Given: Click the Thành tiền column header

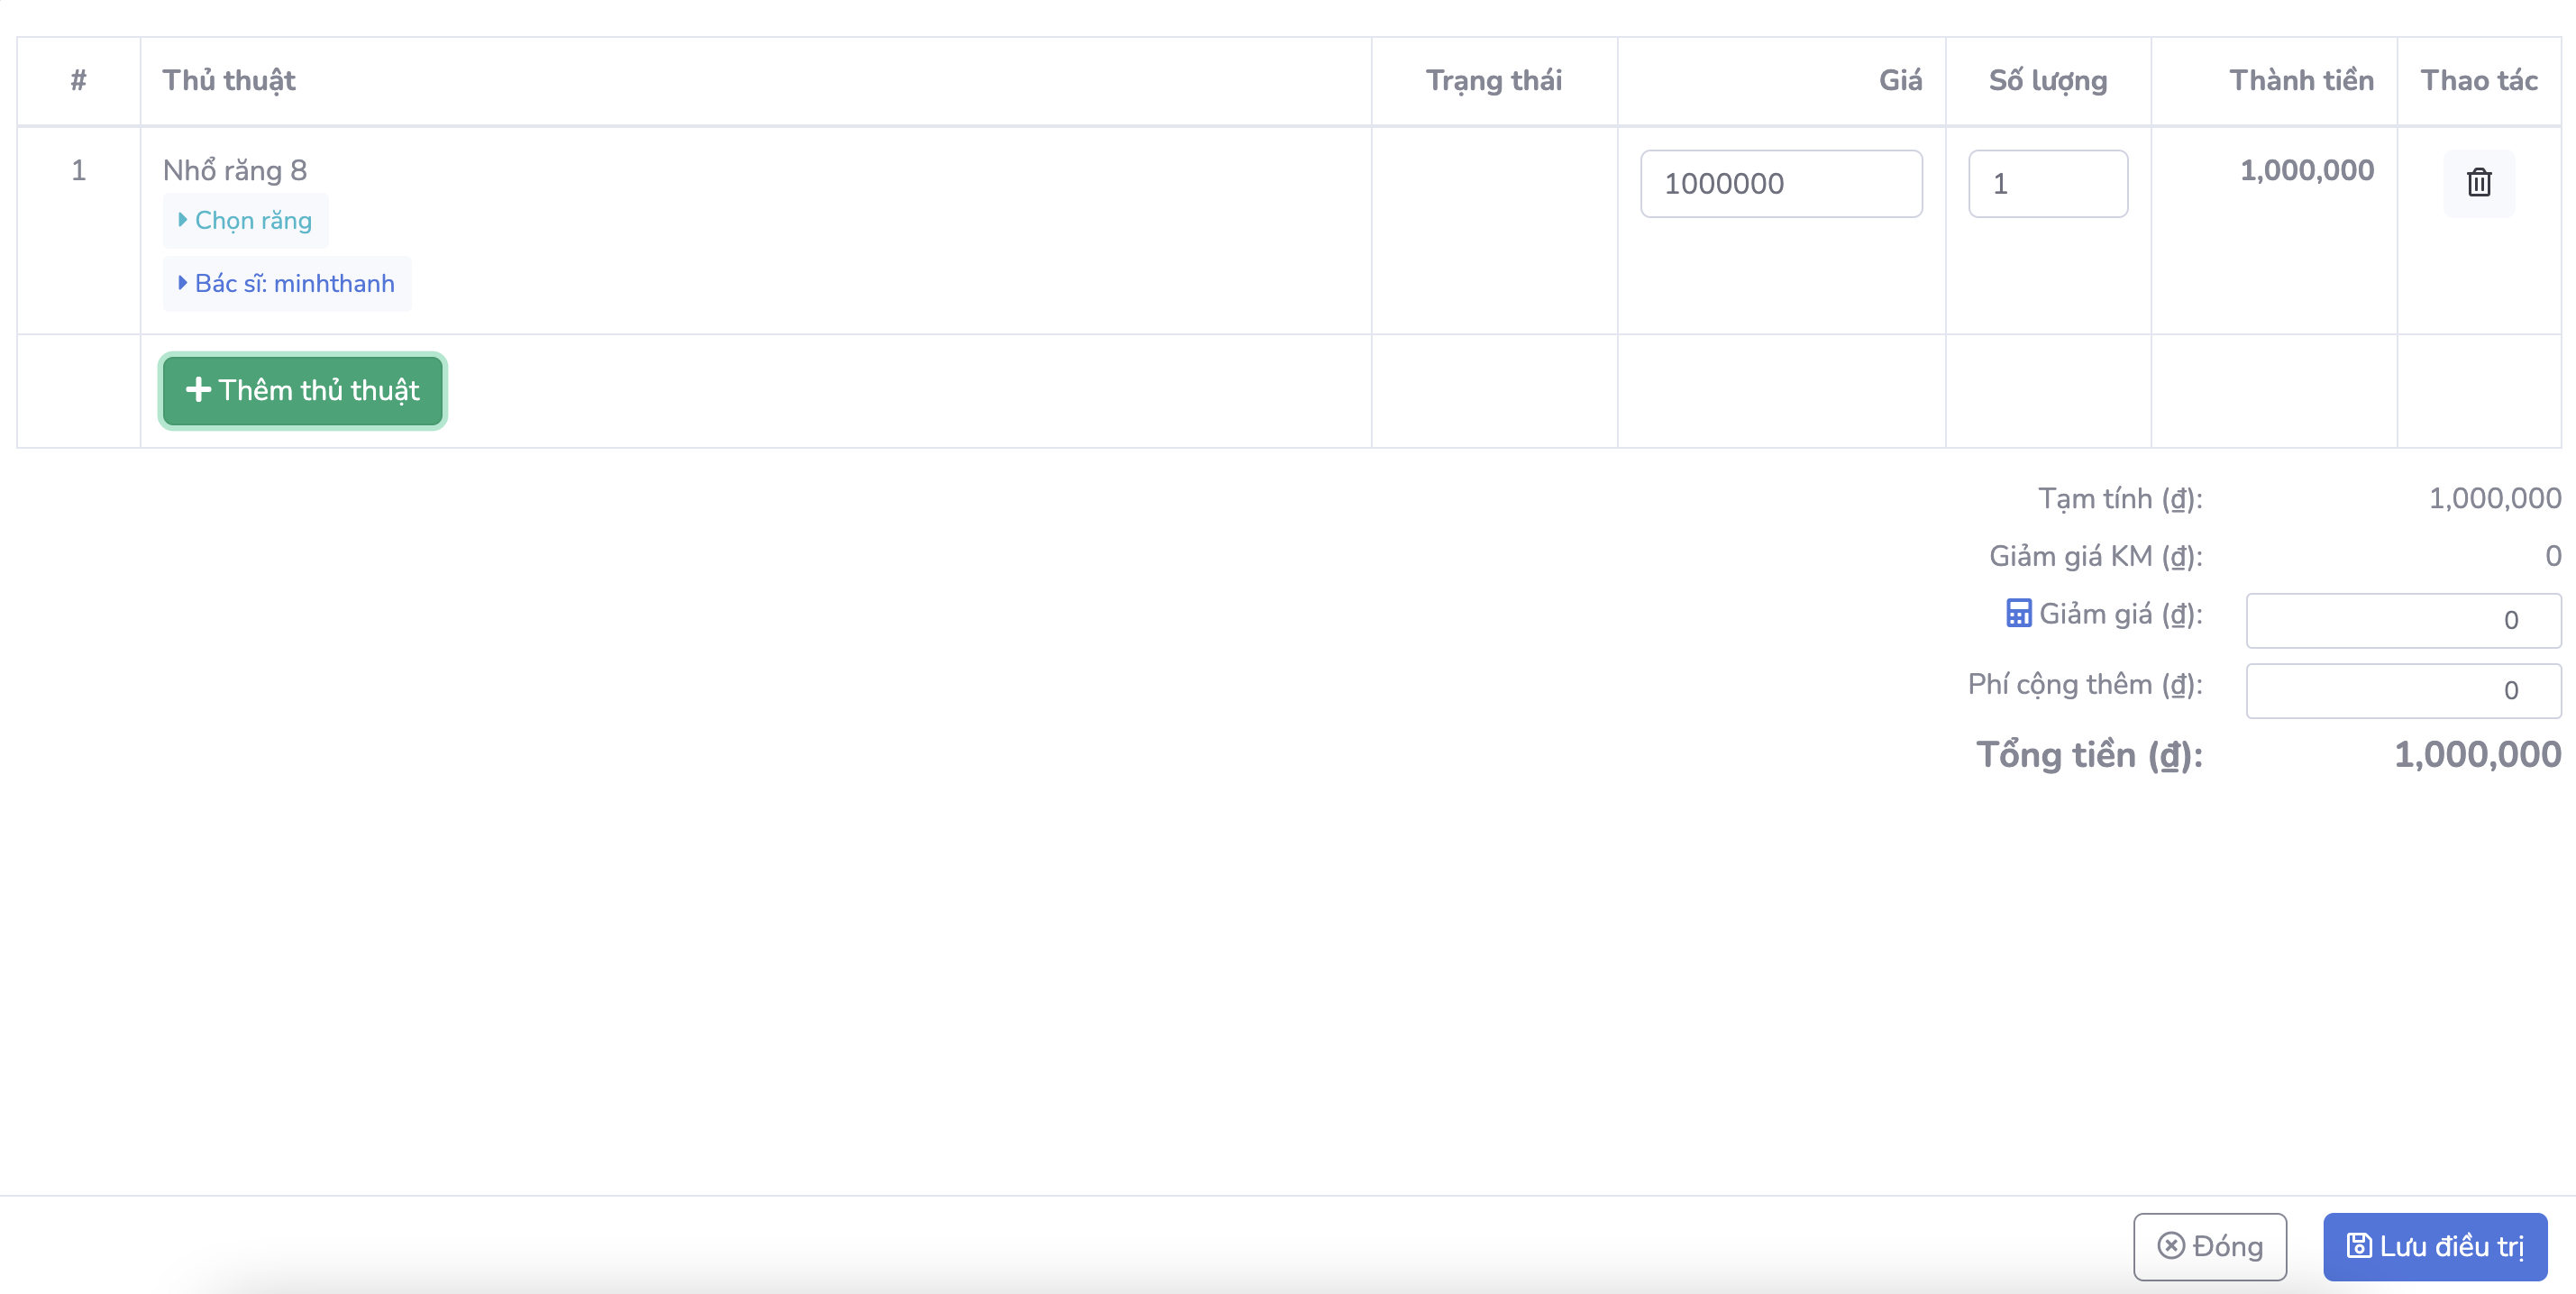Looking at the screenshot, I should tap(2300, 80).
